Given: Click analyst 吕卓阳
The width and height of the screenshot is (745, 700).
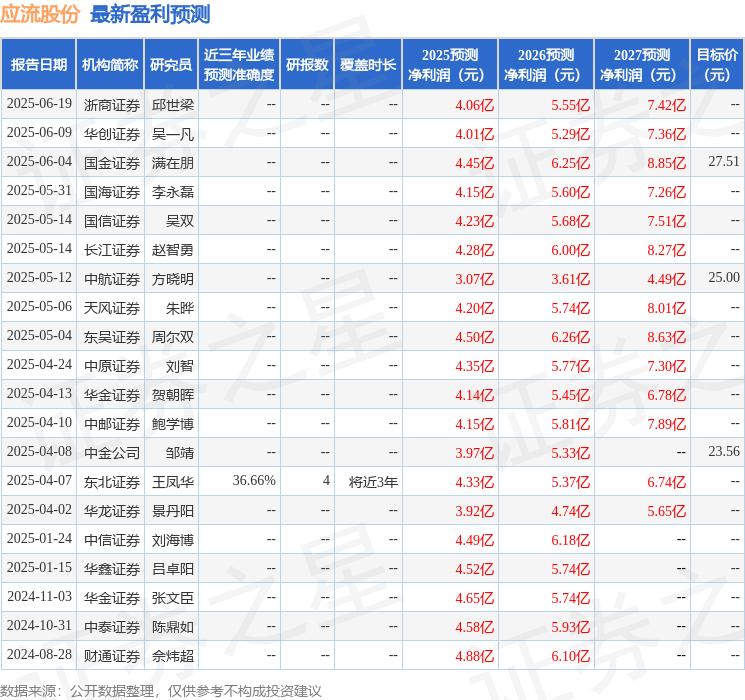Looking at the screenshot, I should pyautogui.click(x=173, y=569).
